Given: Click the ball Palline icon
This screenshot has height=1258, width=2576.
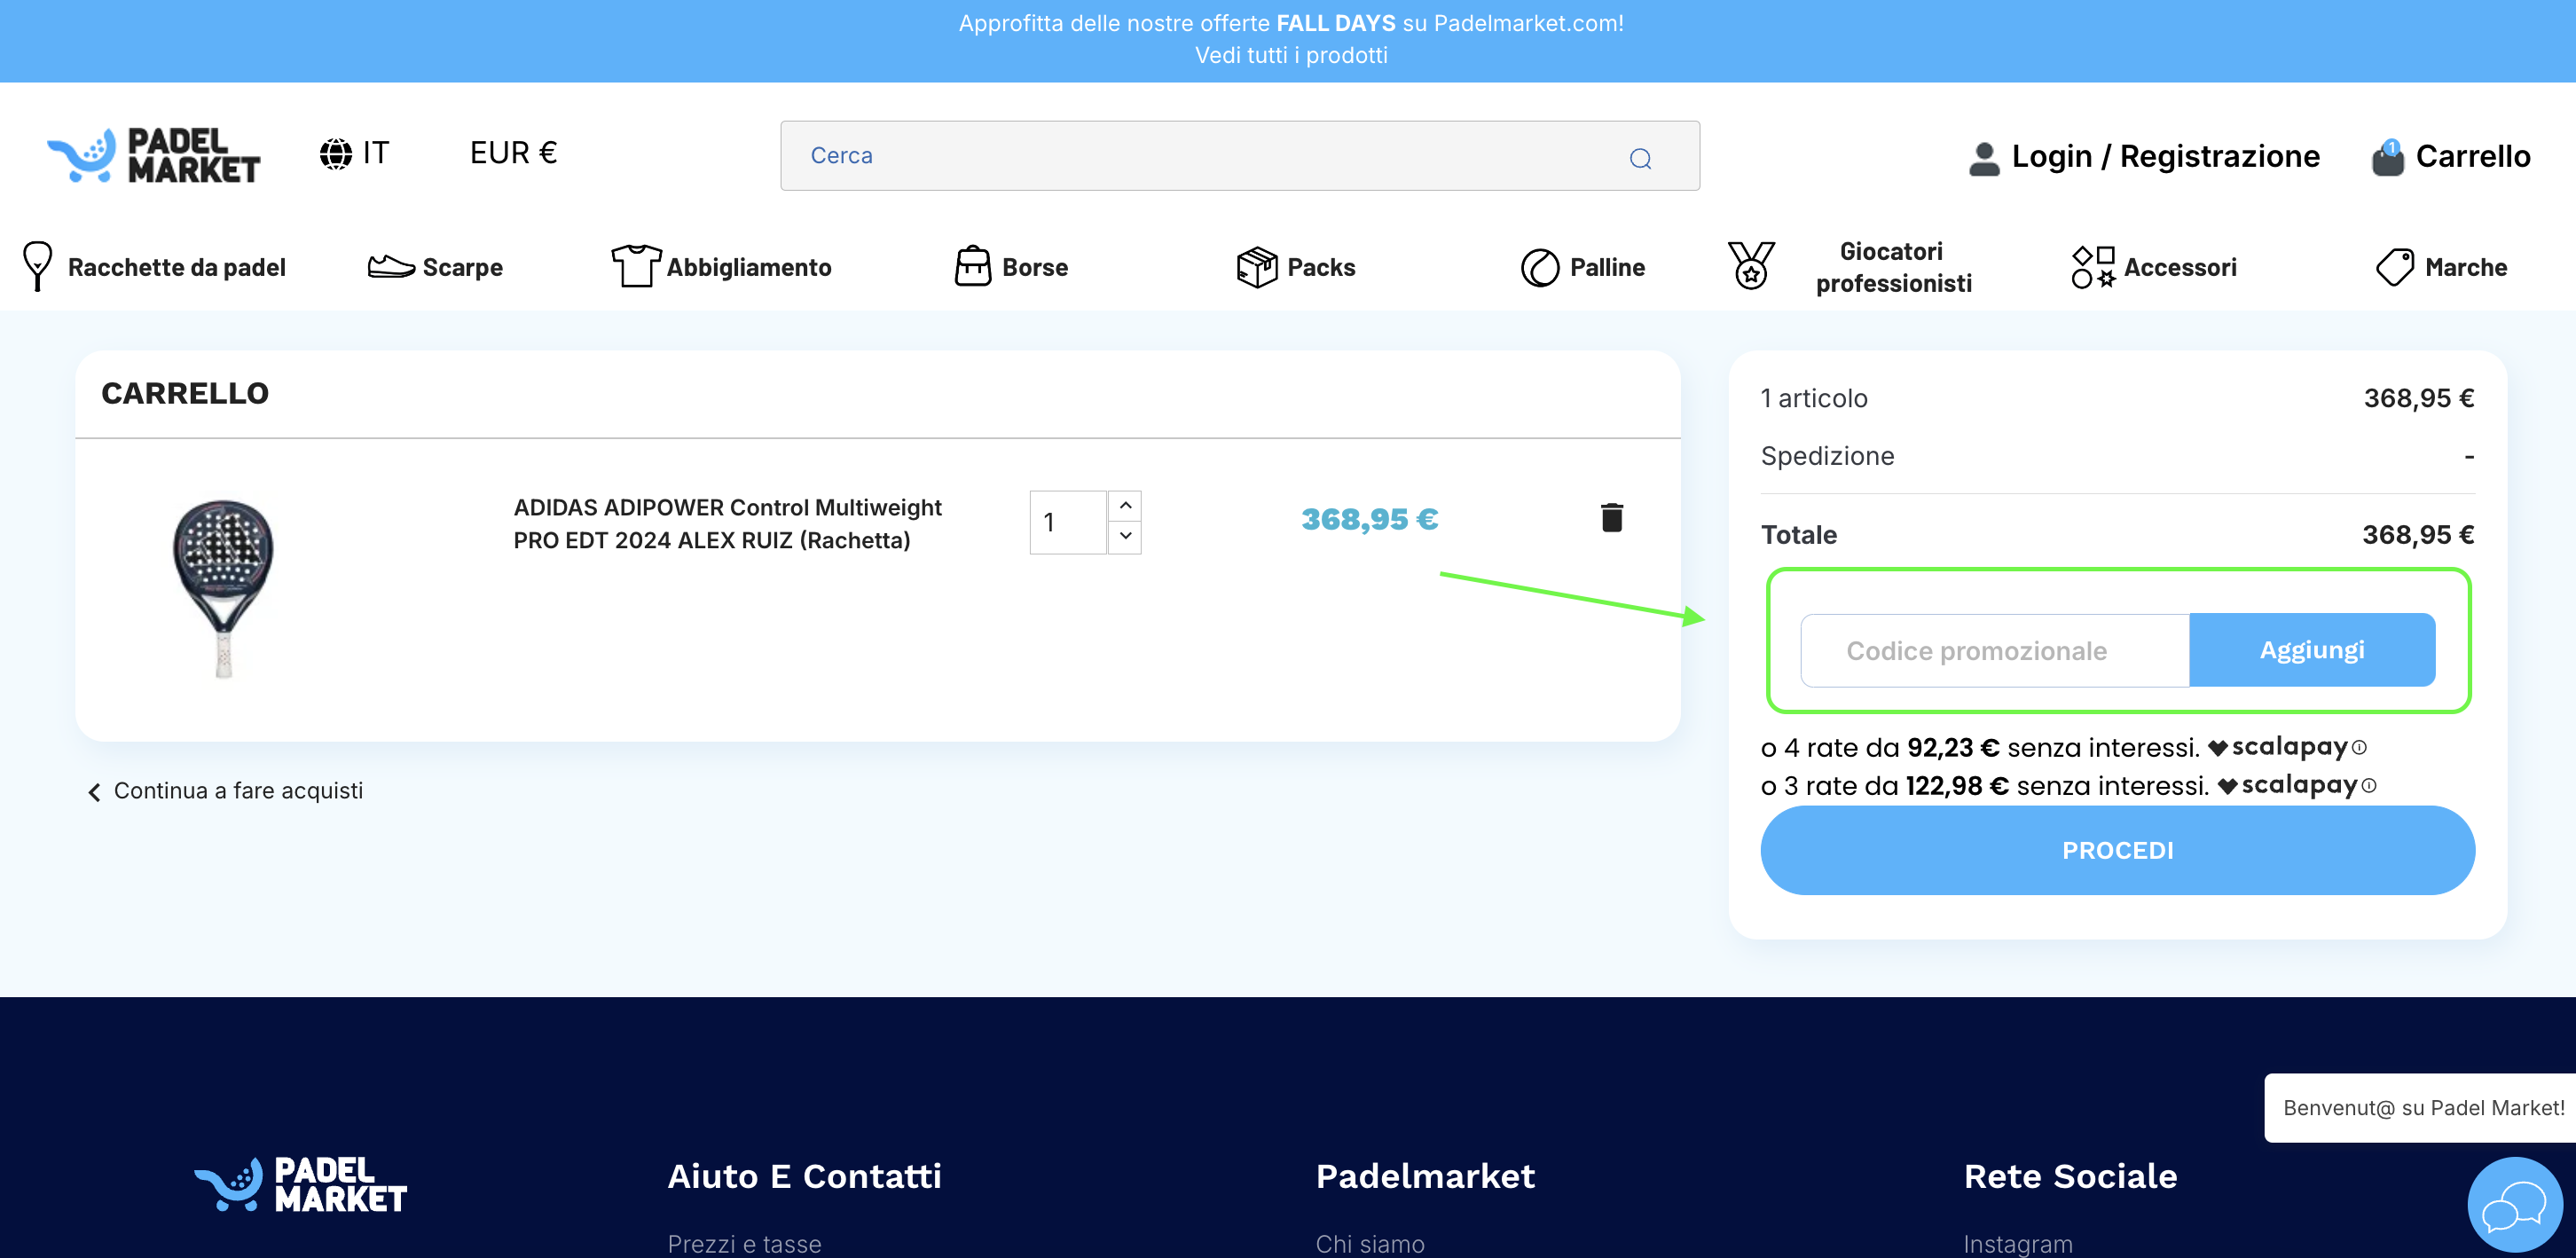Looking at the screenshot, I should pyautogui.click(x=1540, y=267).
